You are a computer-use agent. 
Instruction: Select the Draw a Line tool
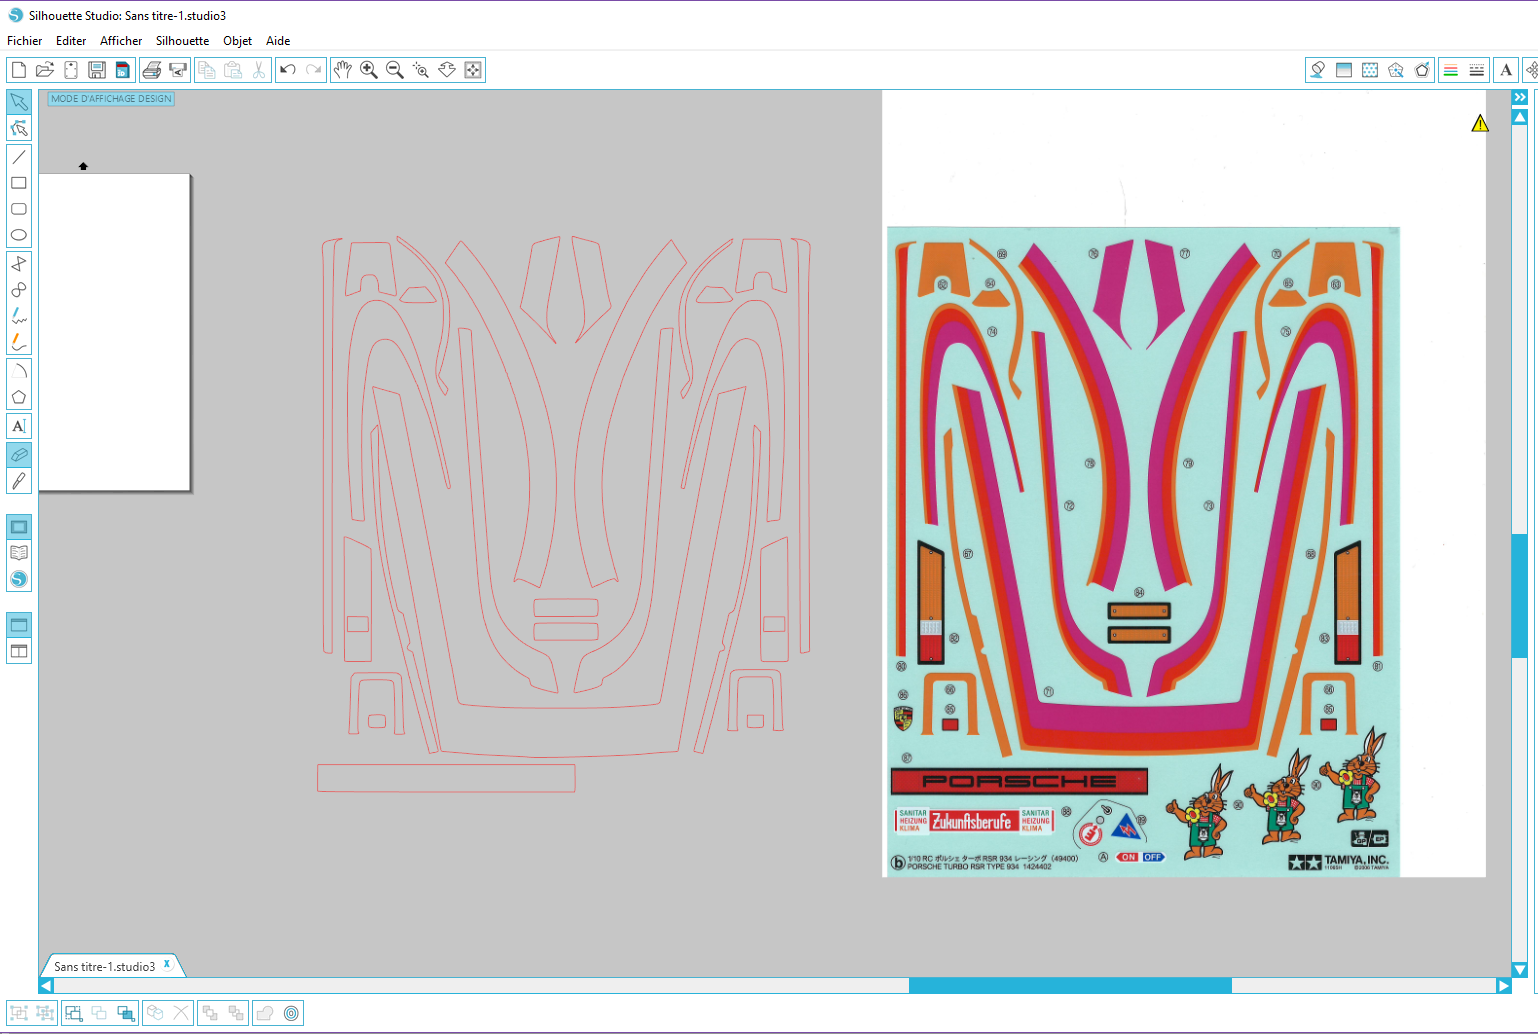pyautogui.click(x=19, y=157)
